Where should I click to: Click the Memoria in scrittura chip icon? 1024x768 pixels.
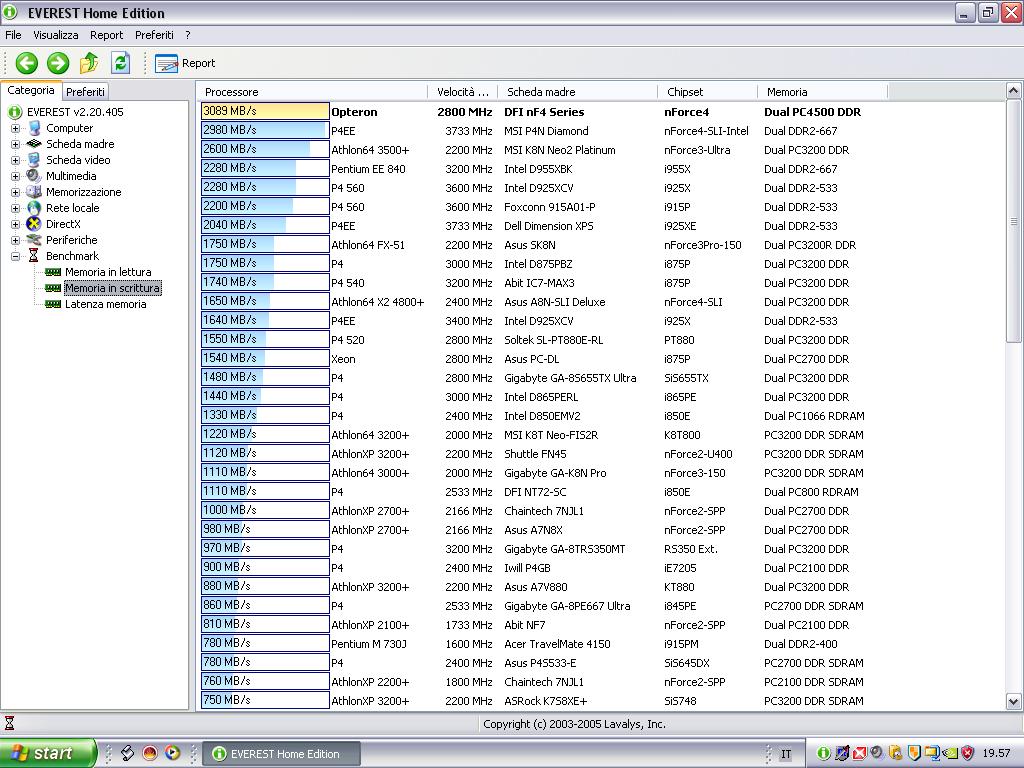(53, 288)
